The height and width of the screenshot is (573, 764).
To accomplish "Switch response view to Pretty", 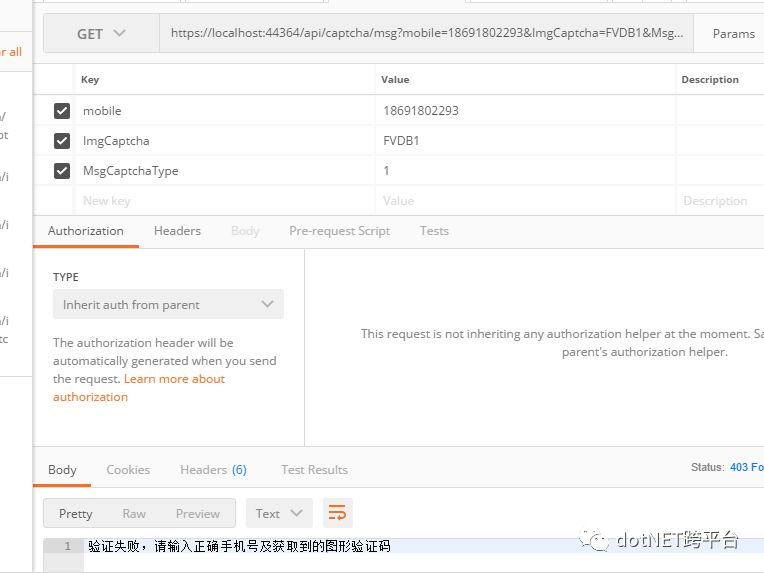I will tap(76, 514).
